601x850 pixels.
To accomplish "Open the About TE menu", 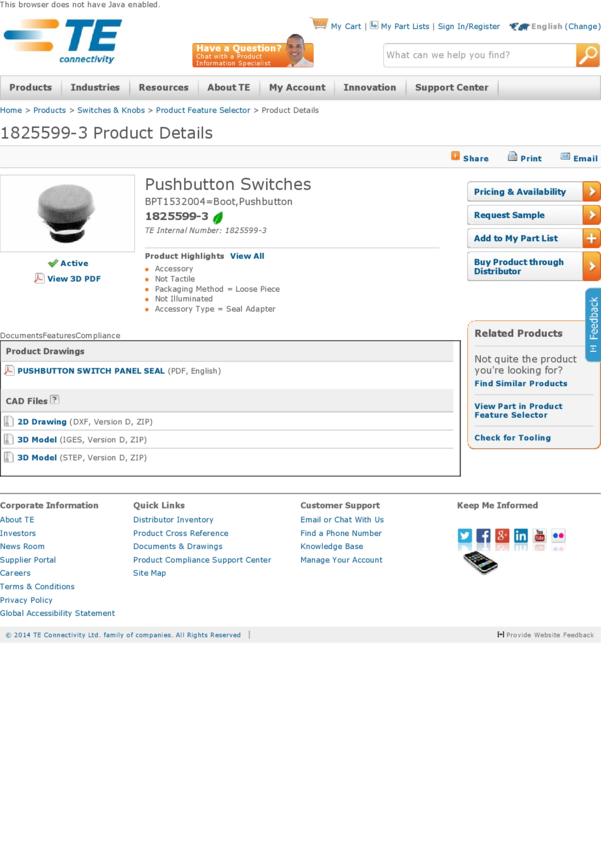I will click(x=229, y=87).
